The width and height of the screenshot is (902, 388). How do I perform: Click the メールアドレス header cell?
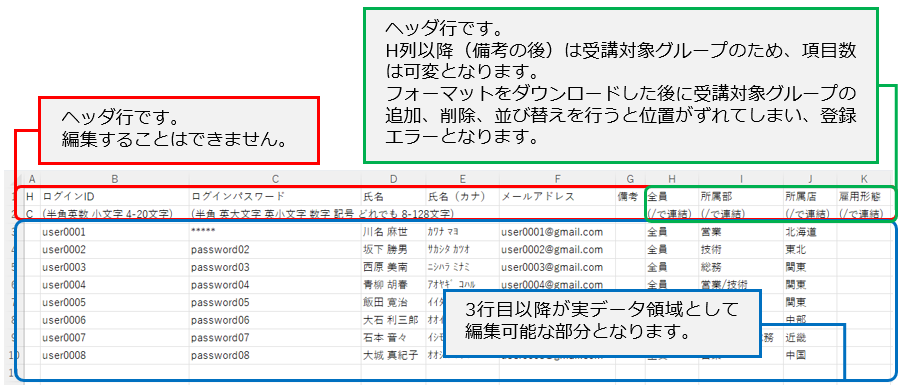557,196
